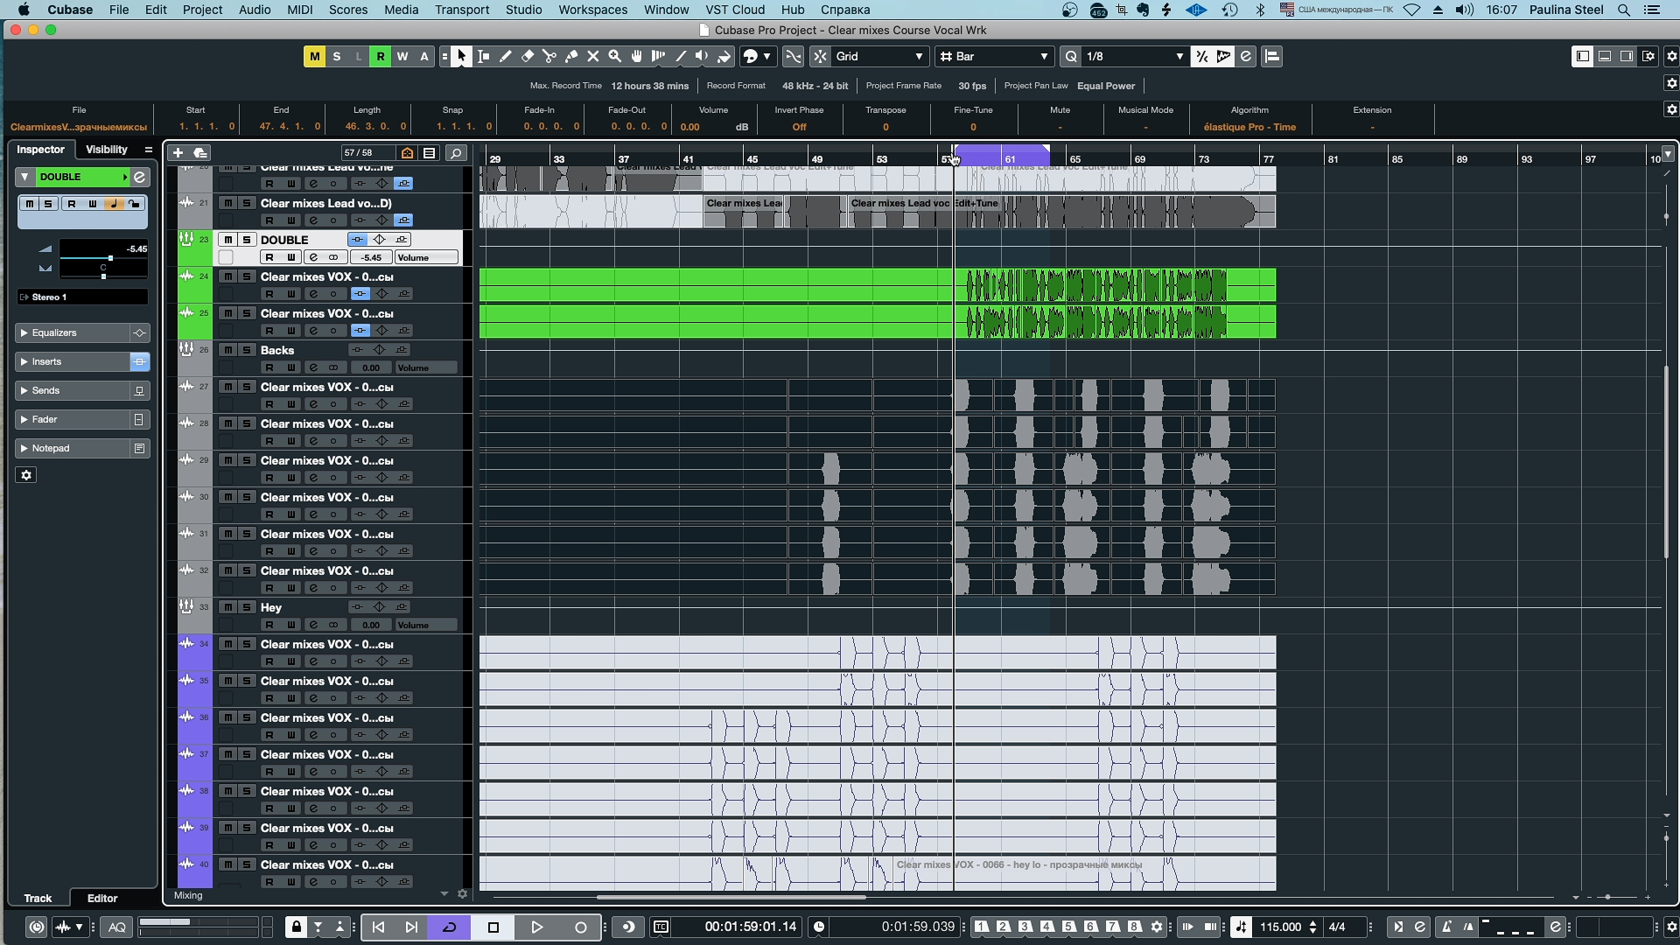Switch to the Editor tab

(102, 898)
